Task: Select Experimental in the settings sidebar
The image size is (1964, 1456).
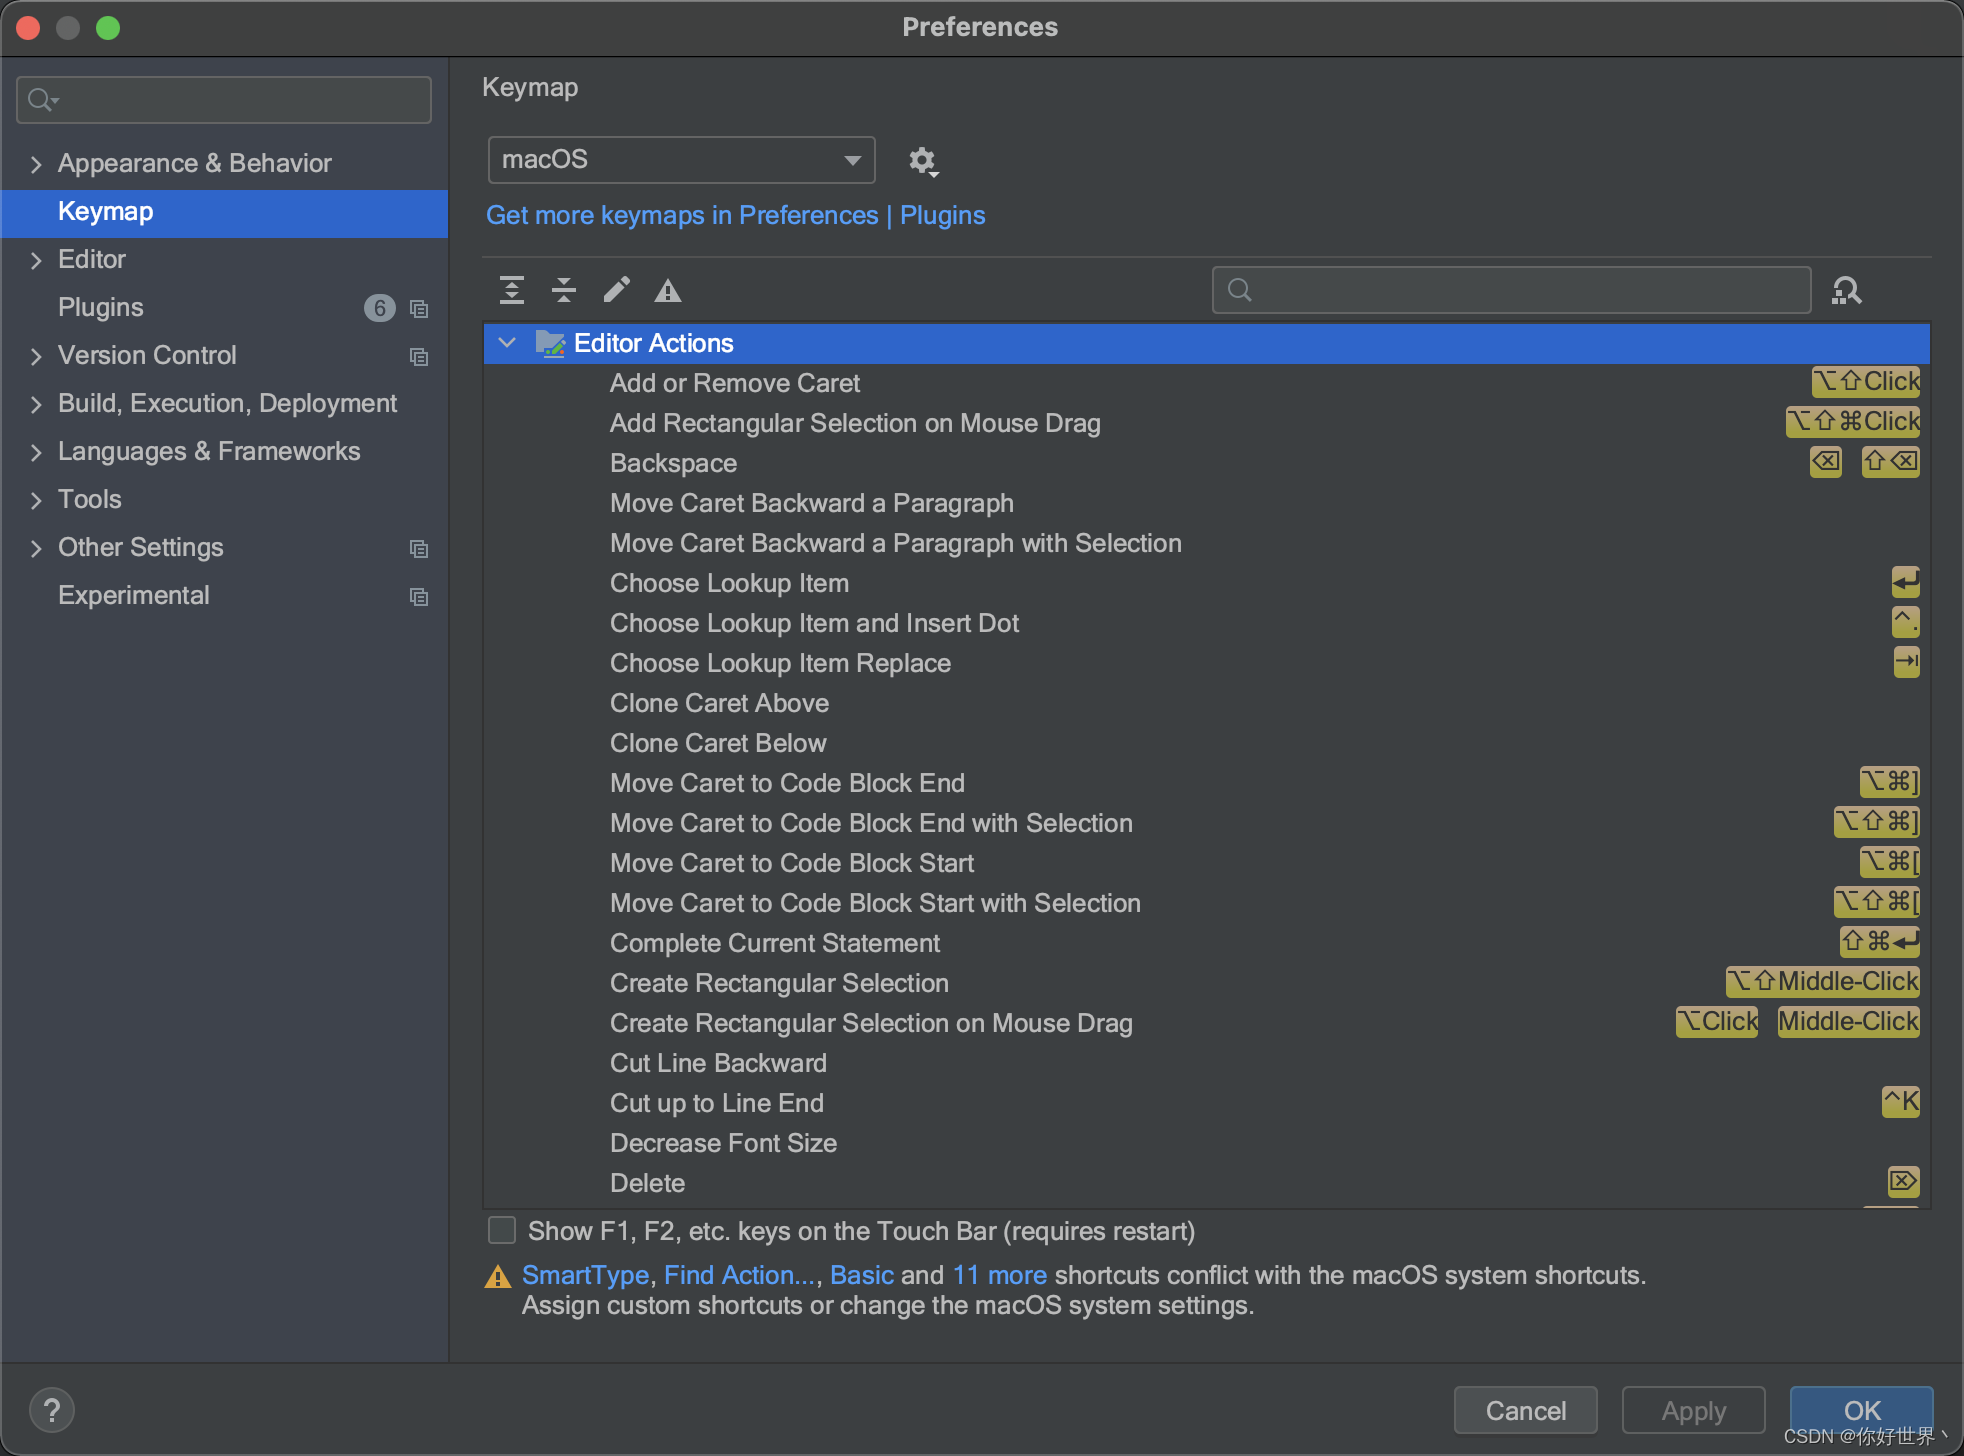Action: [134, 595]
